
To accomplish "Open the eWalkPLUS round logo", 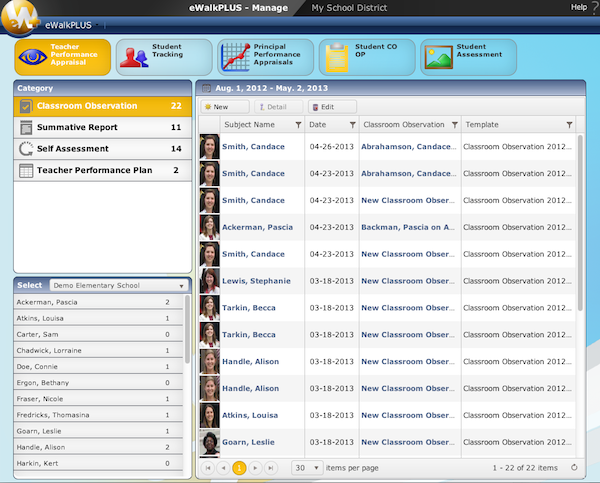I will pos(20,18).
